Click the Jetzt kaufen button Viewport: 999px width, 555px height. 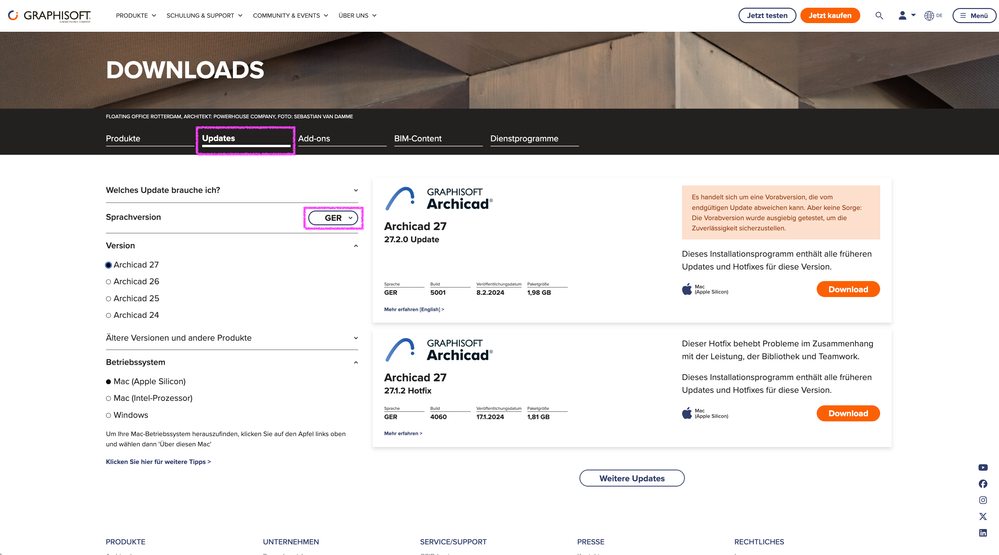click(x=830, y=15)
